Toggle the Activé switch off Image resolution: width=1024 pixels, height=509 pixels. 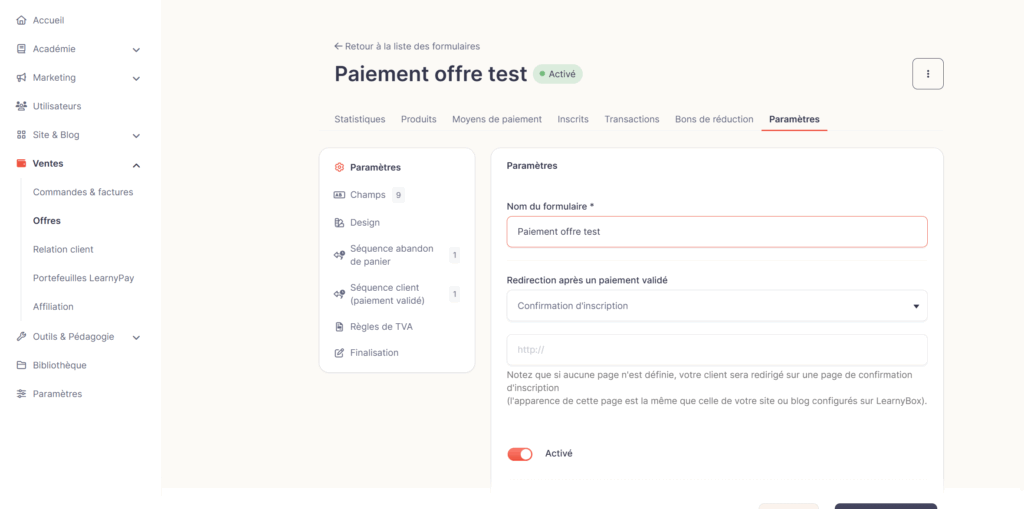click(x=520, y=454)
